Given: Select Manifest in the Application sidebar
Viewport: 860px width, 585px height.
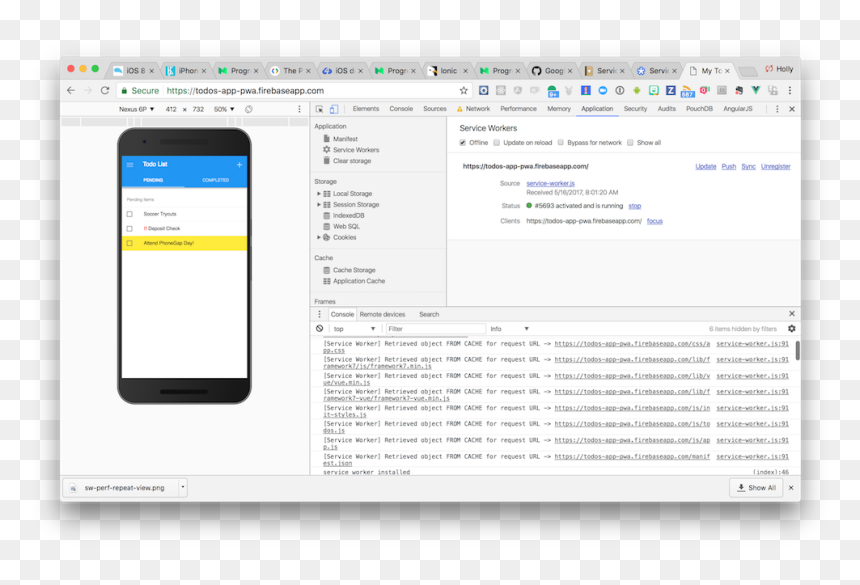Looking at the screenshot, I should [x=345, y=139].
